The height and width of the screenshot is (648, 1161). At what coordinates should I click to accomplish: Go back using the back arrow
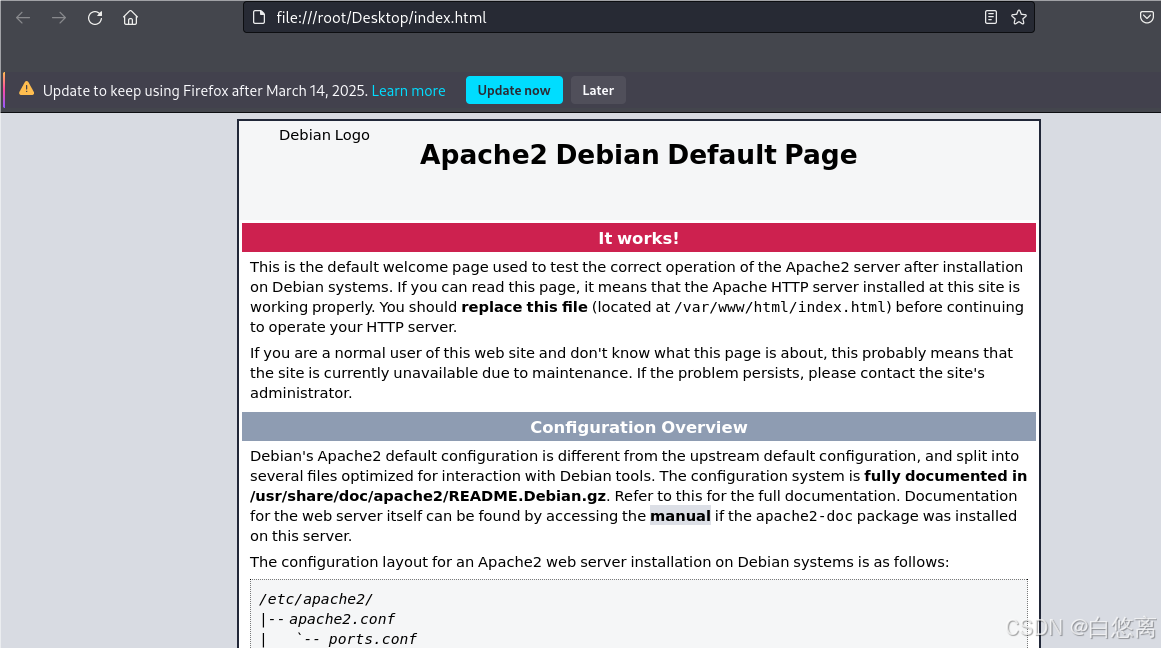pyautogui.click(x=23, y=18)
